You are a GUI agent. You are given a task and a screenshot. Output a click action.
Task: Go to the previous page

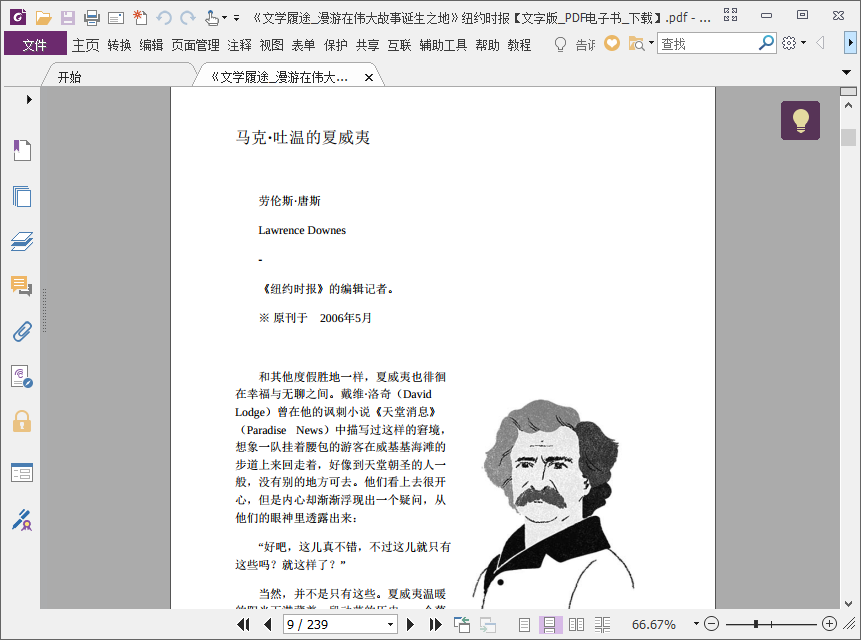(267, 624)
